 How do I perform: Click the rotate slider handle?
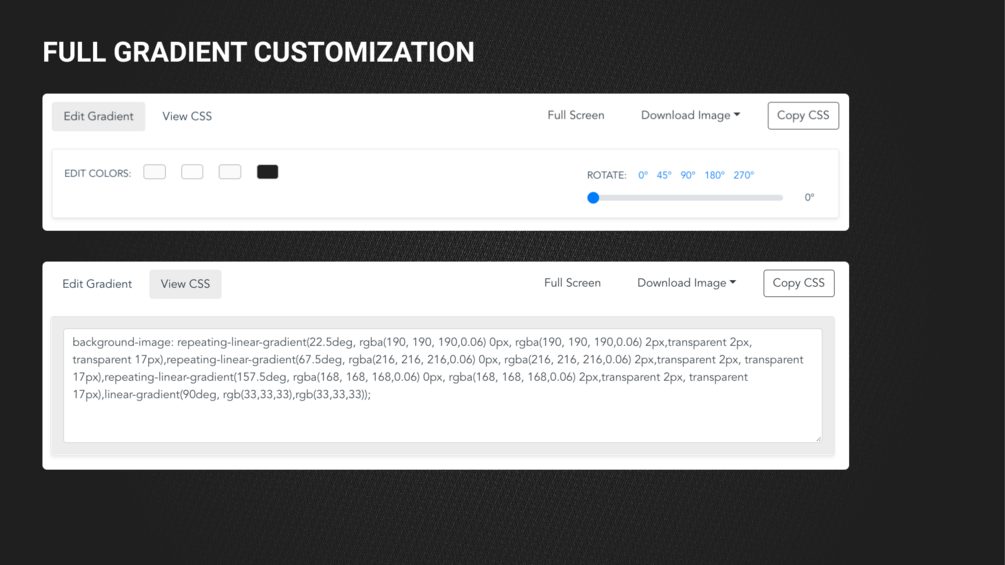pos(594,198)
